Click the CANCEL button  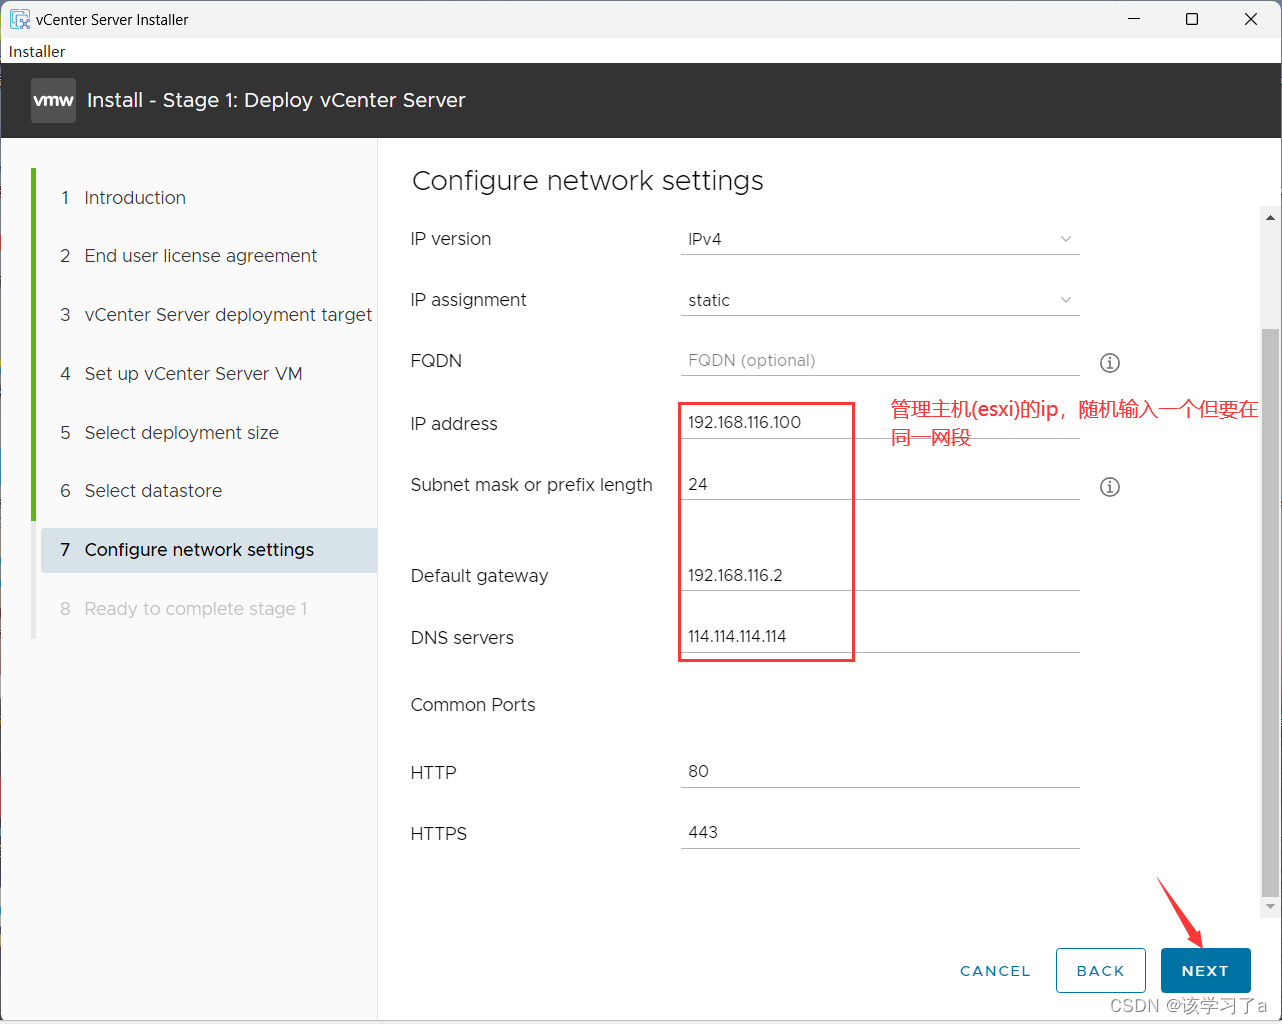(x=995, y=971)
